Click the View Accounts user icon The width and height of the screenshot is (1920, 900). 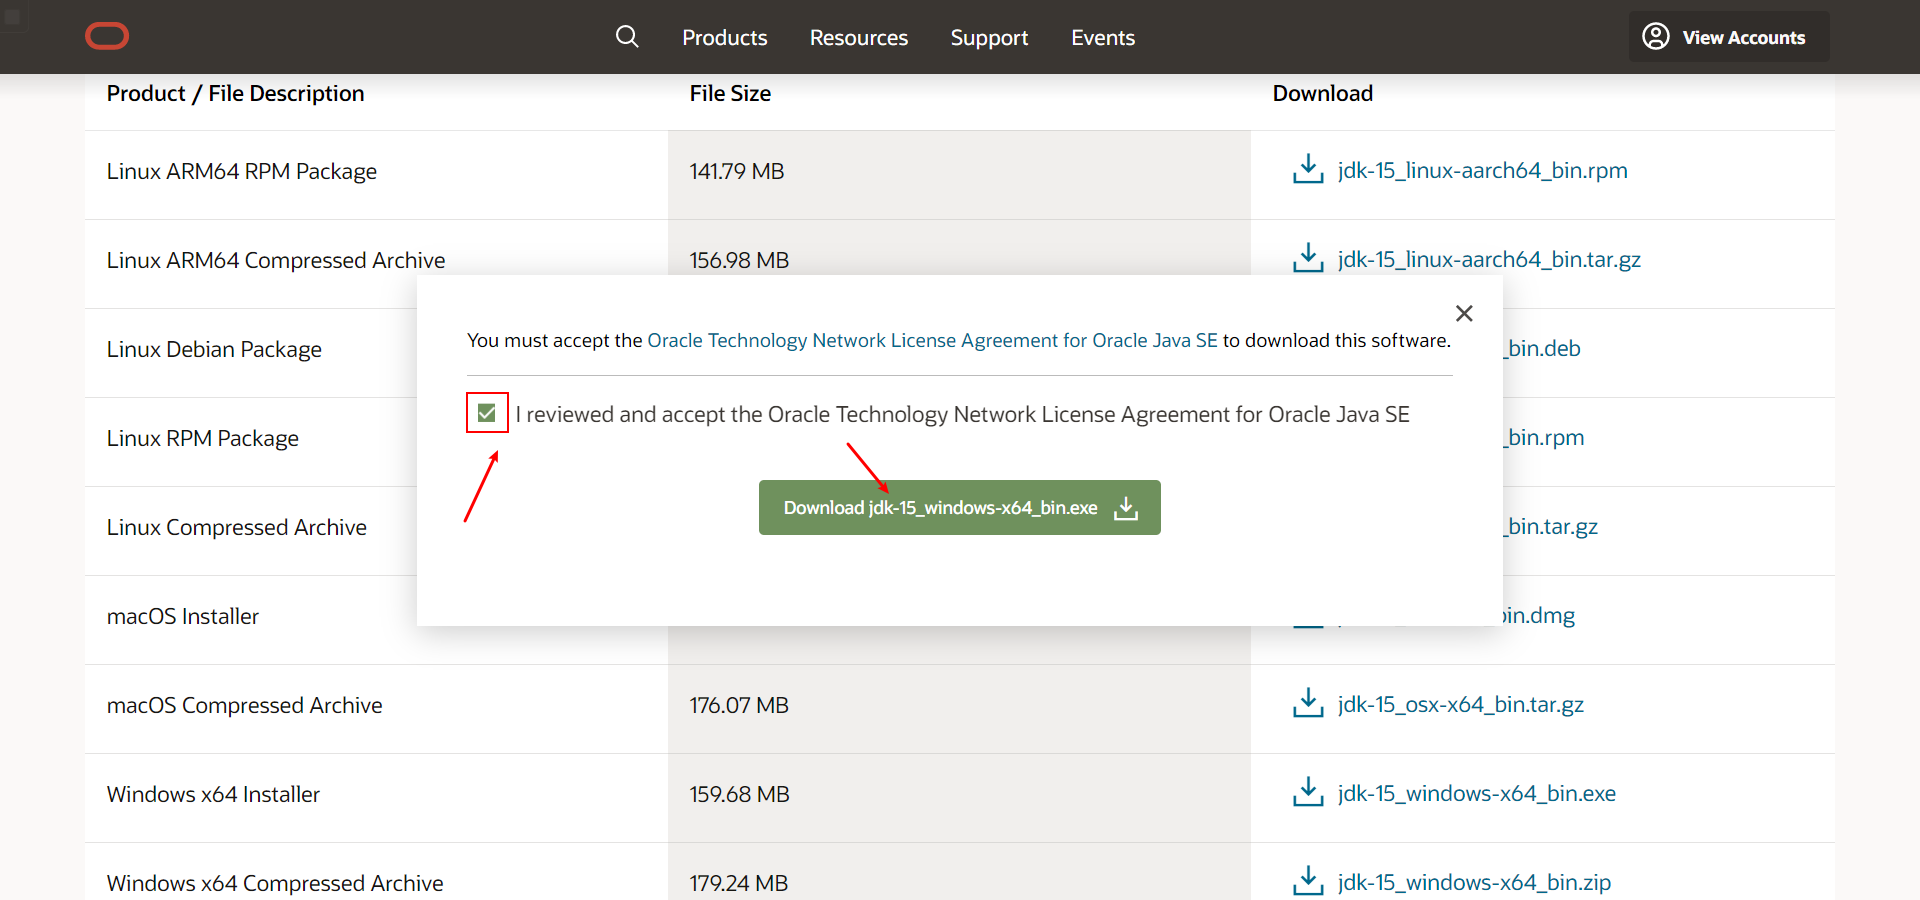pyautogui.click(x=1656, y=37)
